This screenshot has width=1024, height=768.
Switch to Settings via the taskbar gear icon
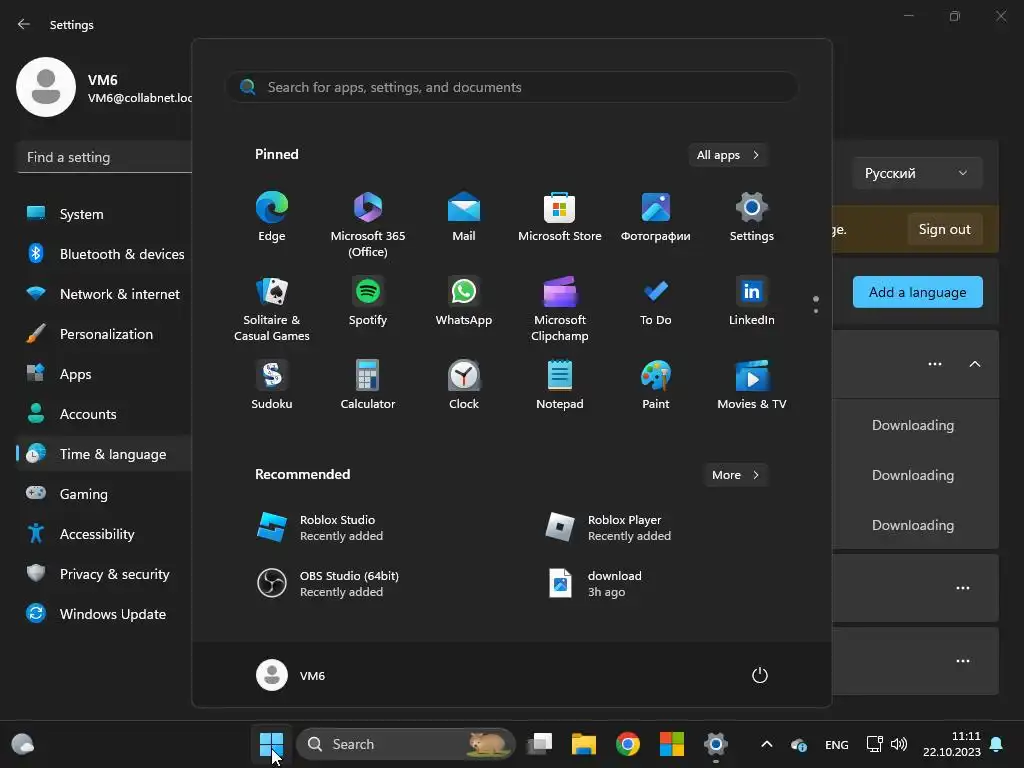(x=716, y=744)
